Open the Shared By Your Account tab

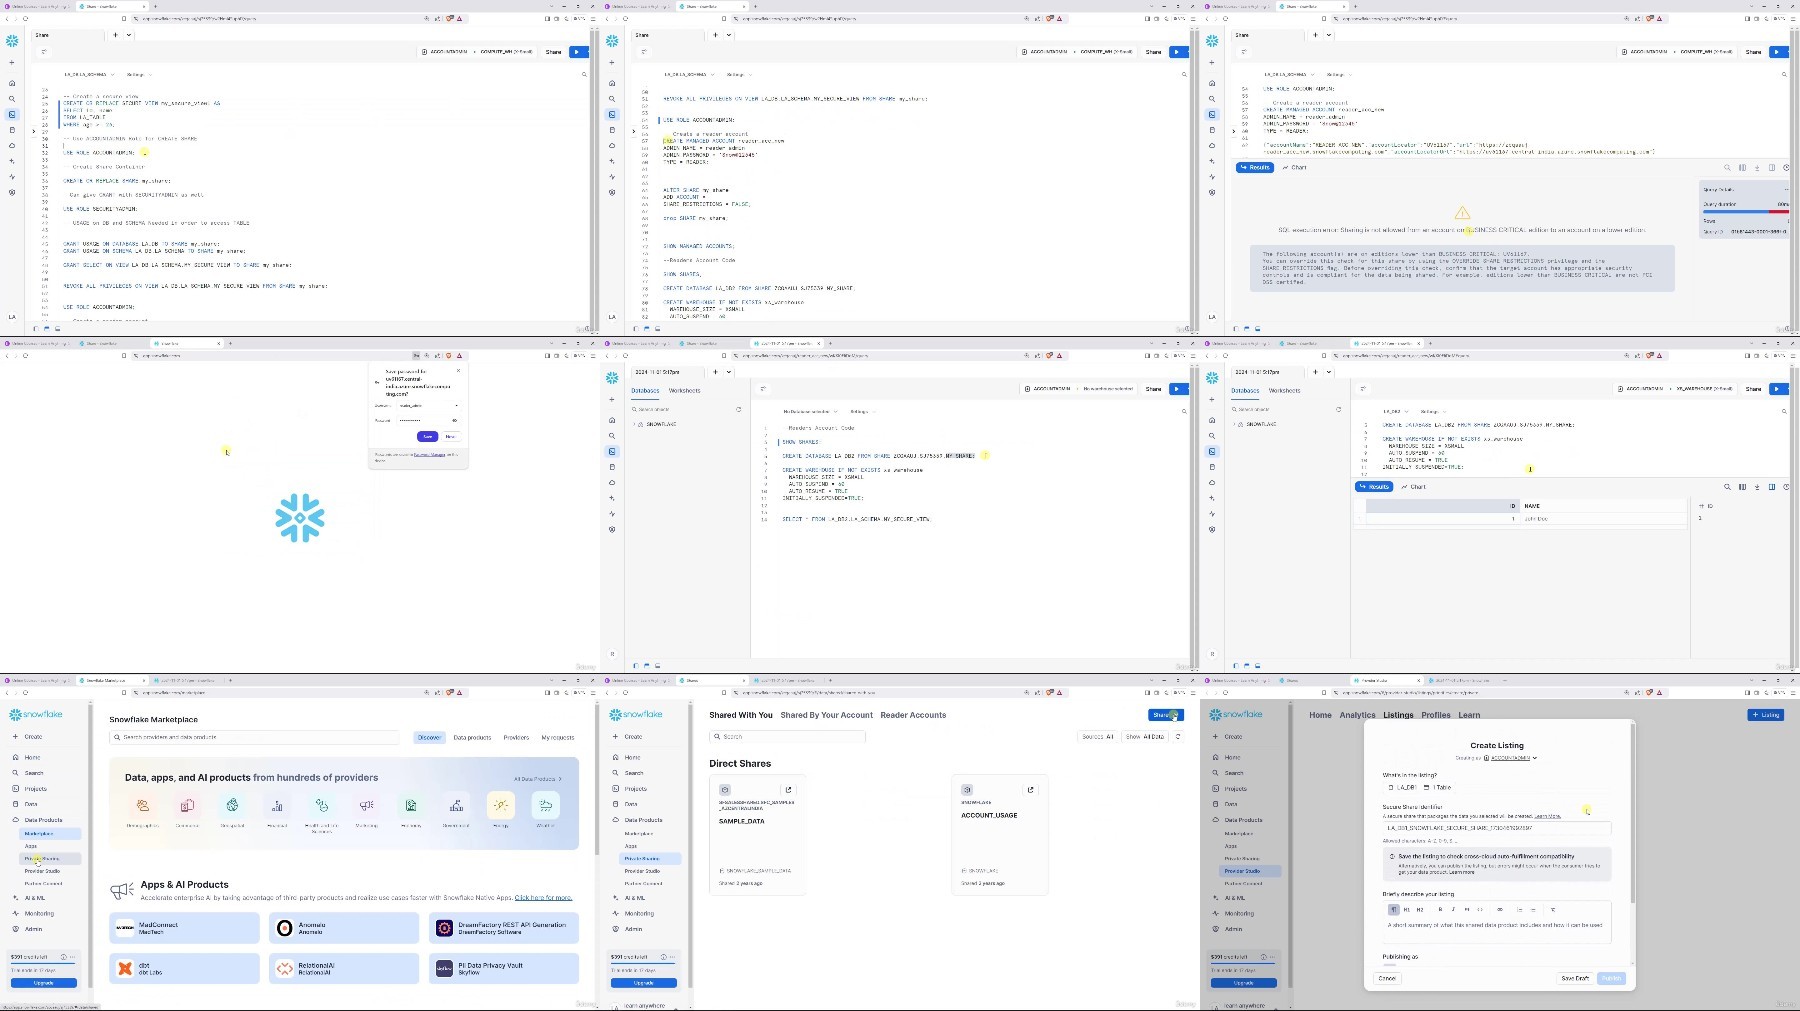point(826,715)
